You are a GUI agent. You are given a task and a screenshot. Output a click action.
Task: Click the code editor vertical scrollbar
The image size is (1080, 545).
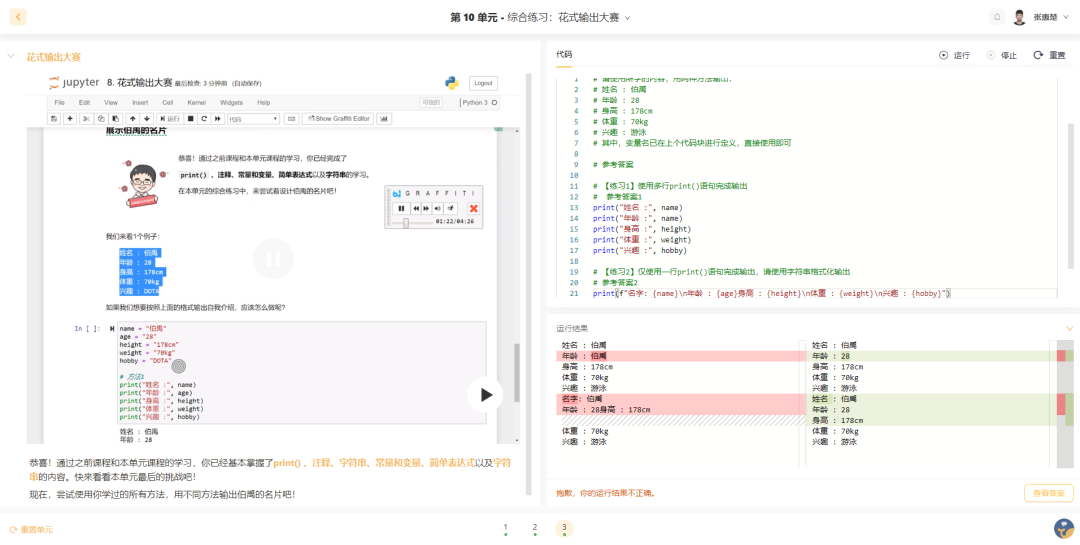coord(1070,196)
